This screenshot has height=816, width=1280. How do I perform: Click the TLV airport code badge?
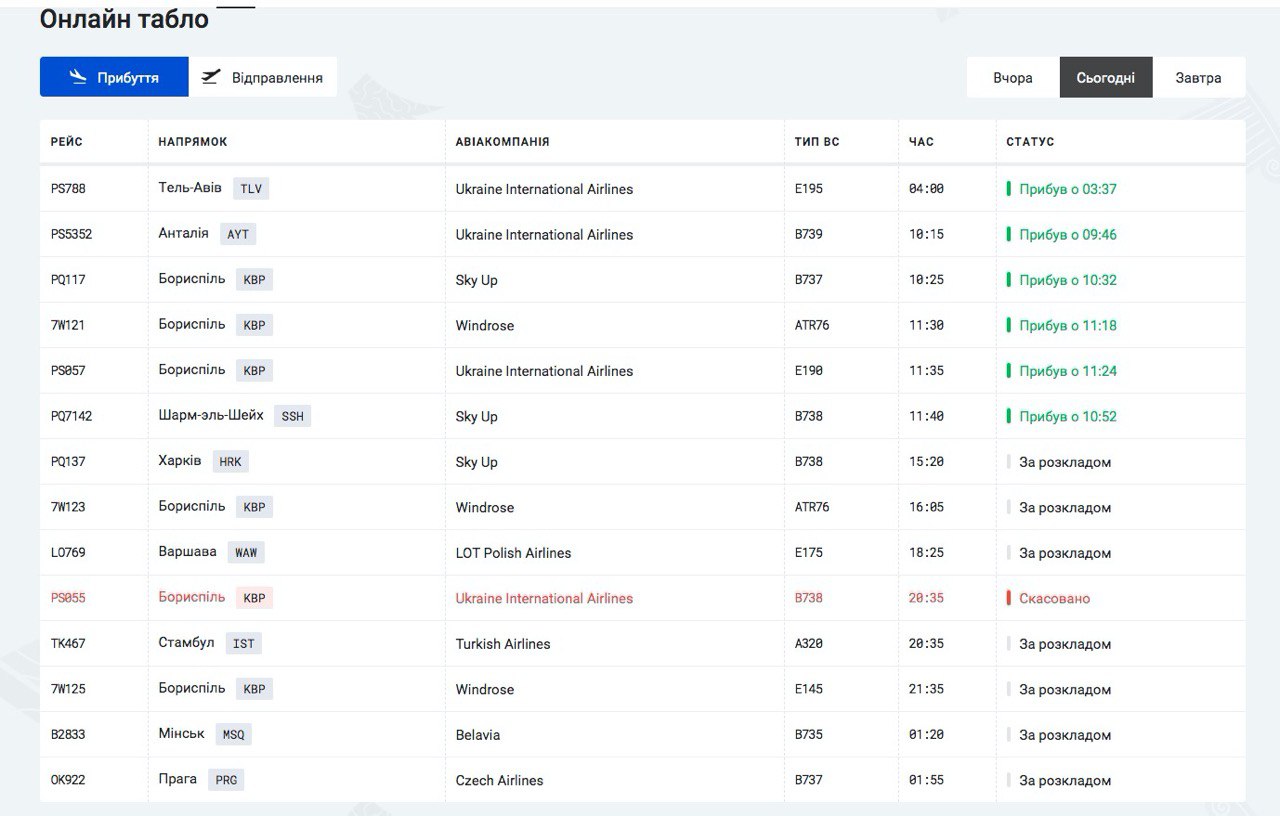(251, 189)
